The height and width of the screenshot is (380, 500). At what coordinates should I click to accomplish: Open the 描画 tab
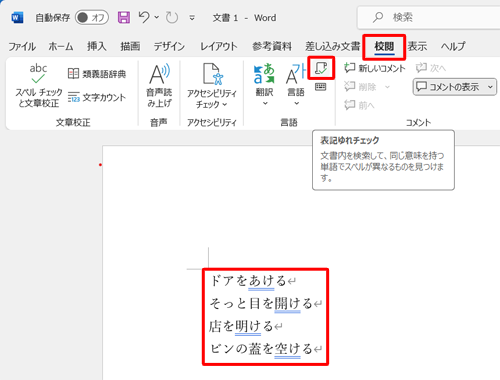pos(130,46)
